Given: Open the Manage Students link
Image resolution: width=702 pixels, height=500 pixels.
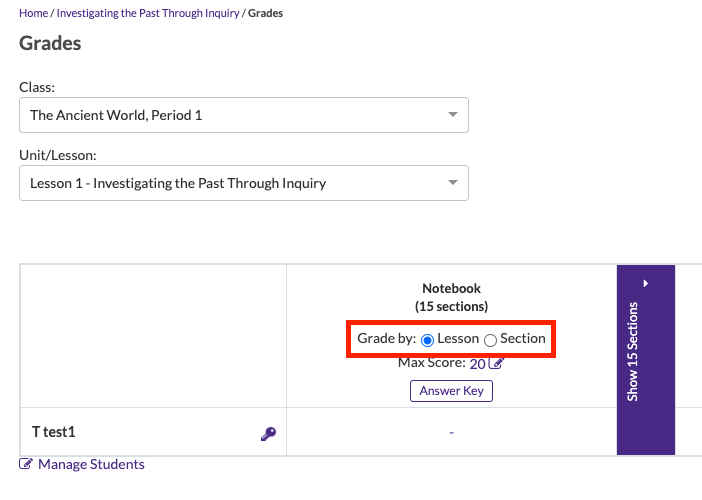Looking at the screenshot, I should 91,464.
